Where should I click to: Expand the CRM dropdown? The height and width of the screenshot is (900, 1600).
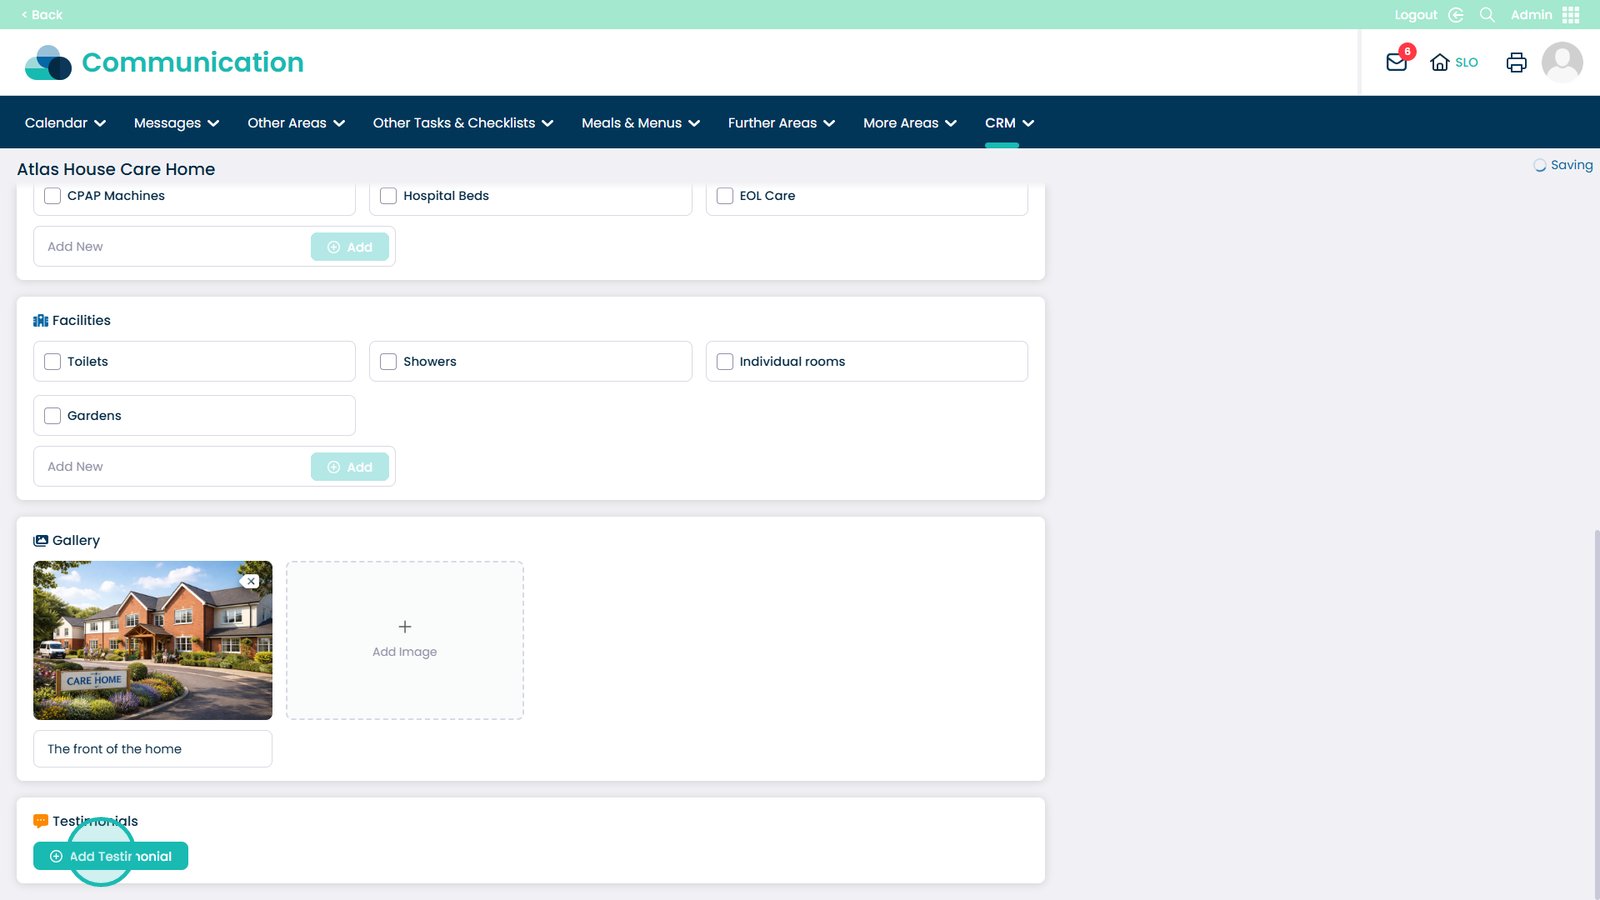point(1009,123)
